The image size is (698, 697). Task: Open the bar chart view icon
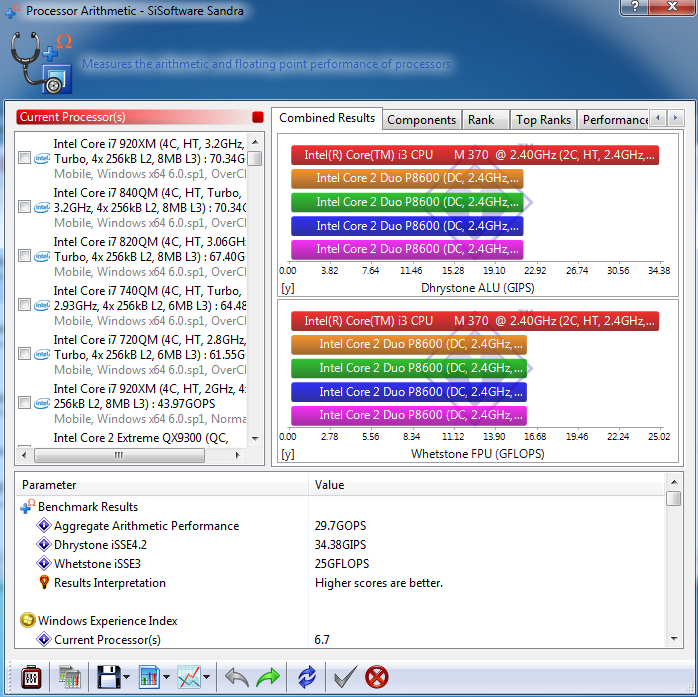point(149,677)
